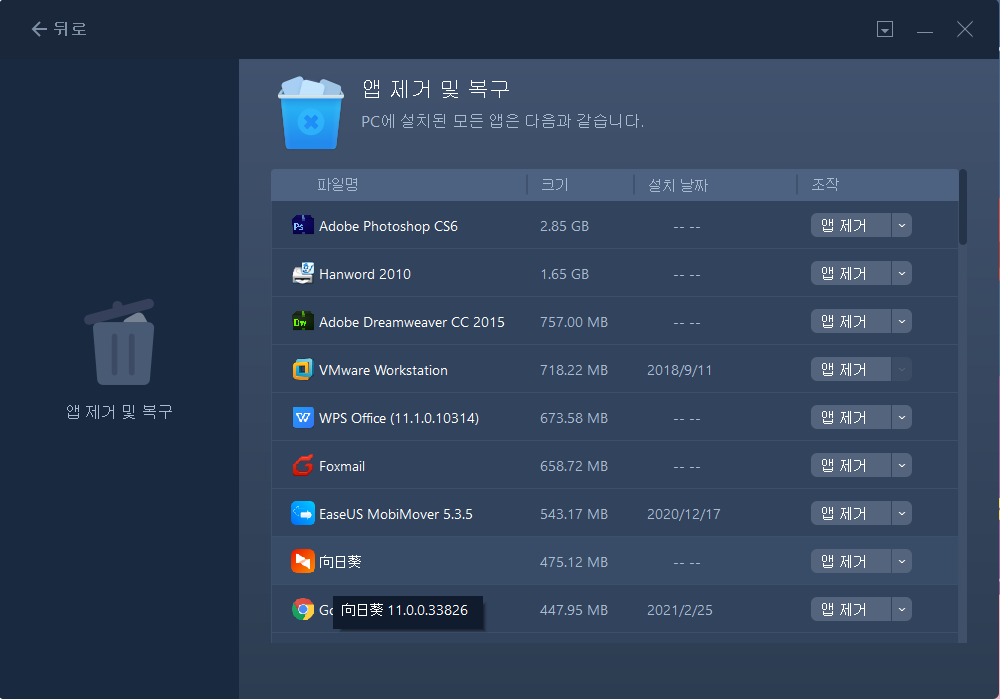Screen dimensions: 1000x699
Task: Click the Adobe Dreamweaver CC 2015 icon
Action: pyautogui.click(x=302, y=321)
